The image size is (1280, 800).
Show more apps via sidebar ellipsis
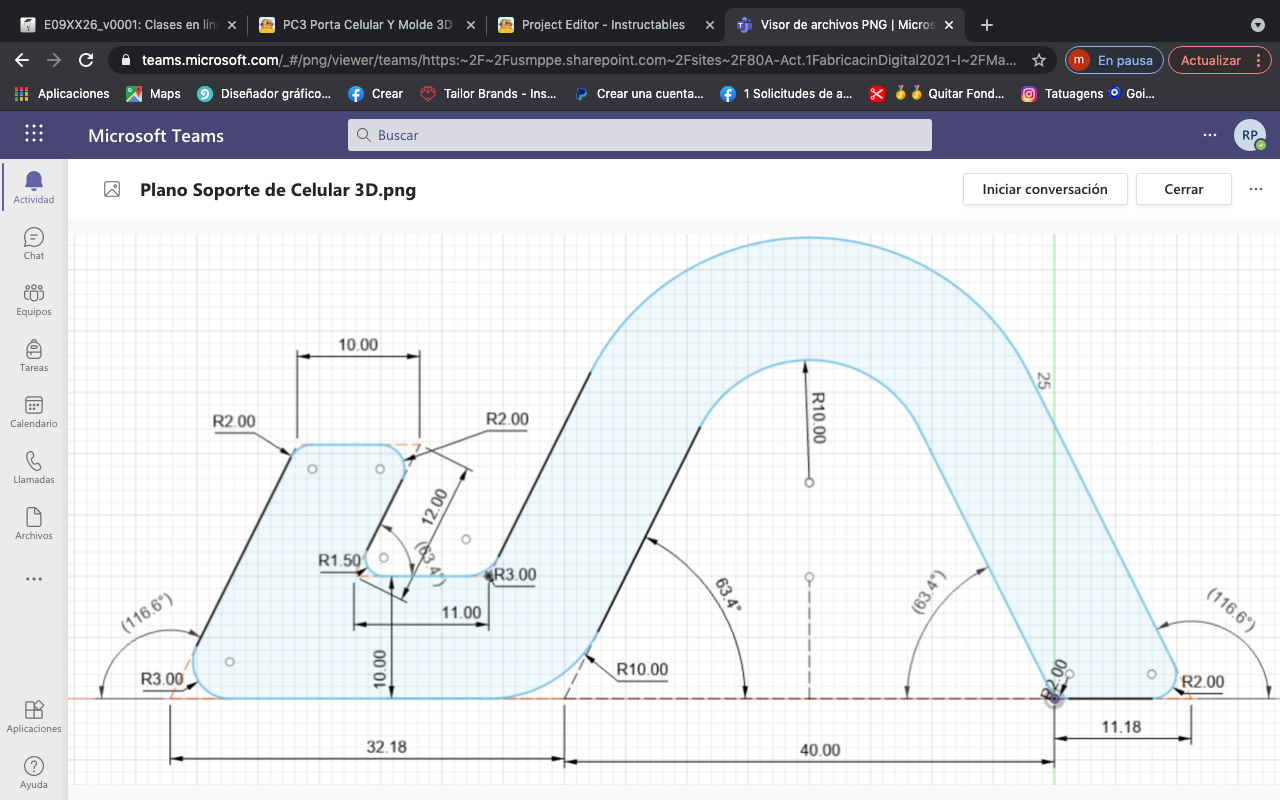(x=34, y=579)
